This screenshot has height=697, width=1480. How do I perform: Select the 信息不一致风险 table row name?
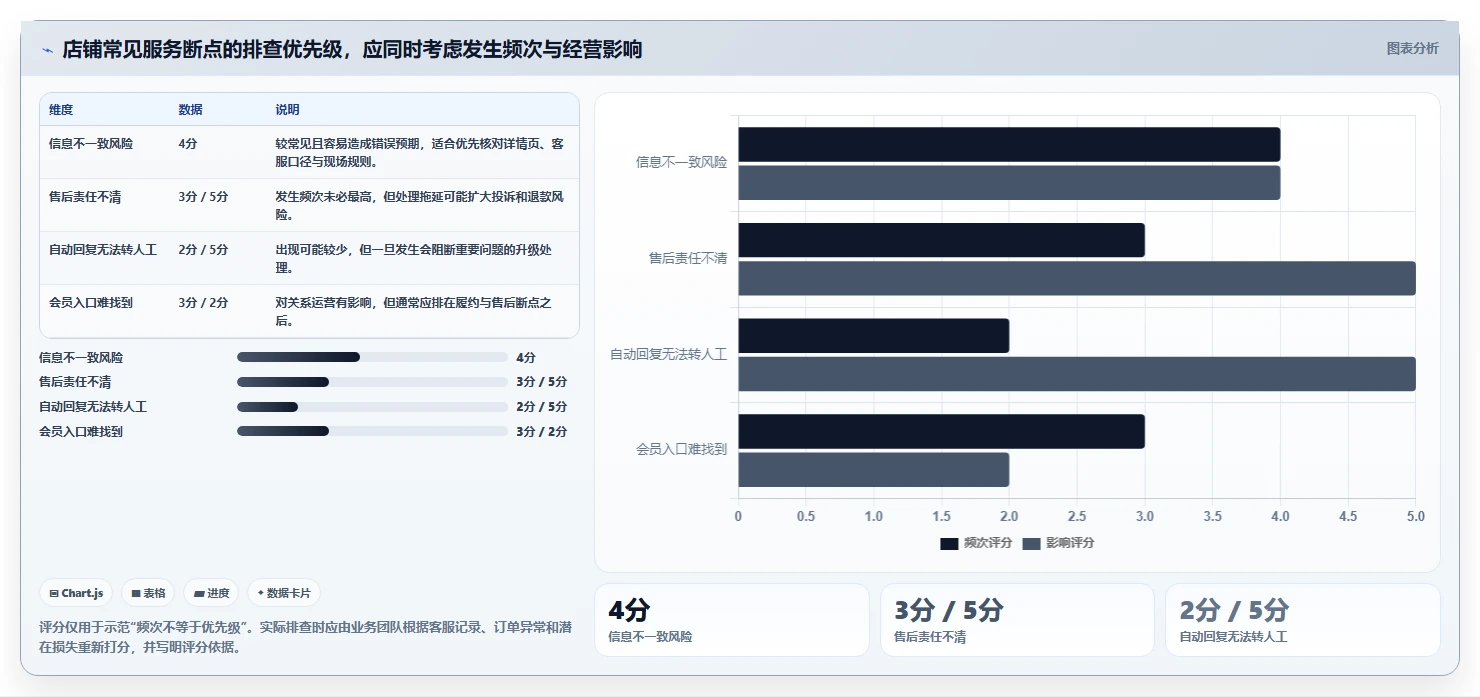pos(91,144)
